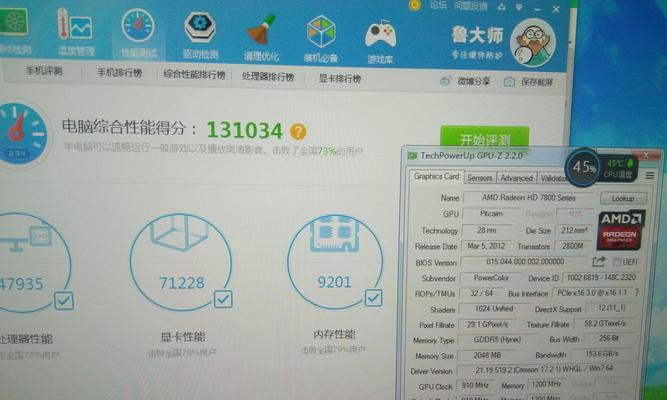Viewport: 667px width, 400px height.
Task: Open title bar menu dropdown arrow
Action: pyautogui.click(x=519, y=8)
